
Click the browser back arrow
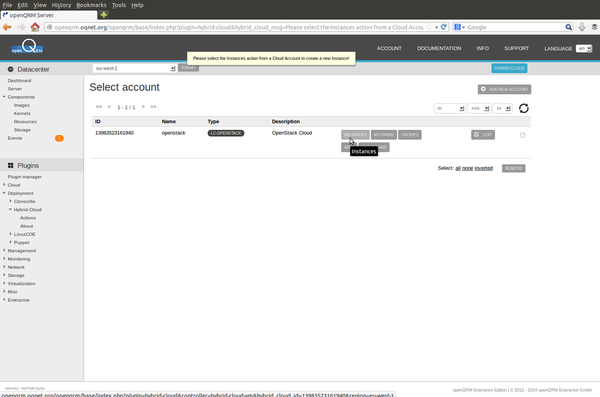tap(7, 27)
